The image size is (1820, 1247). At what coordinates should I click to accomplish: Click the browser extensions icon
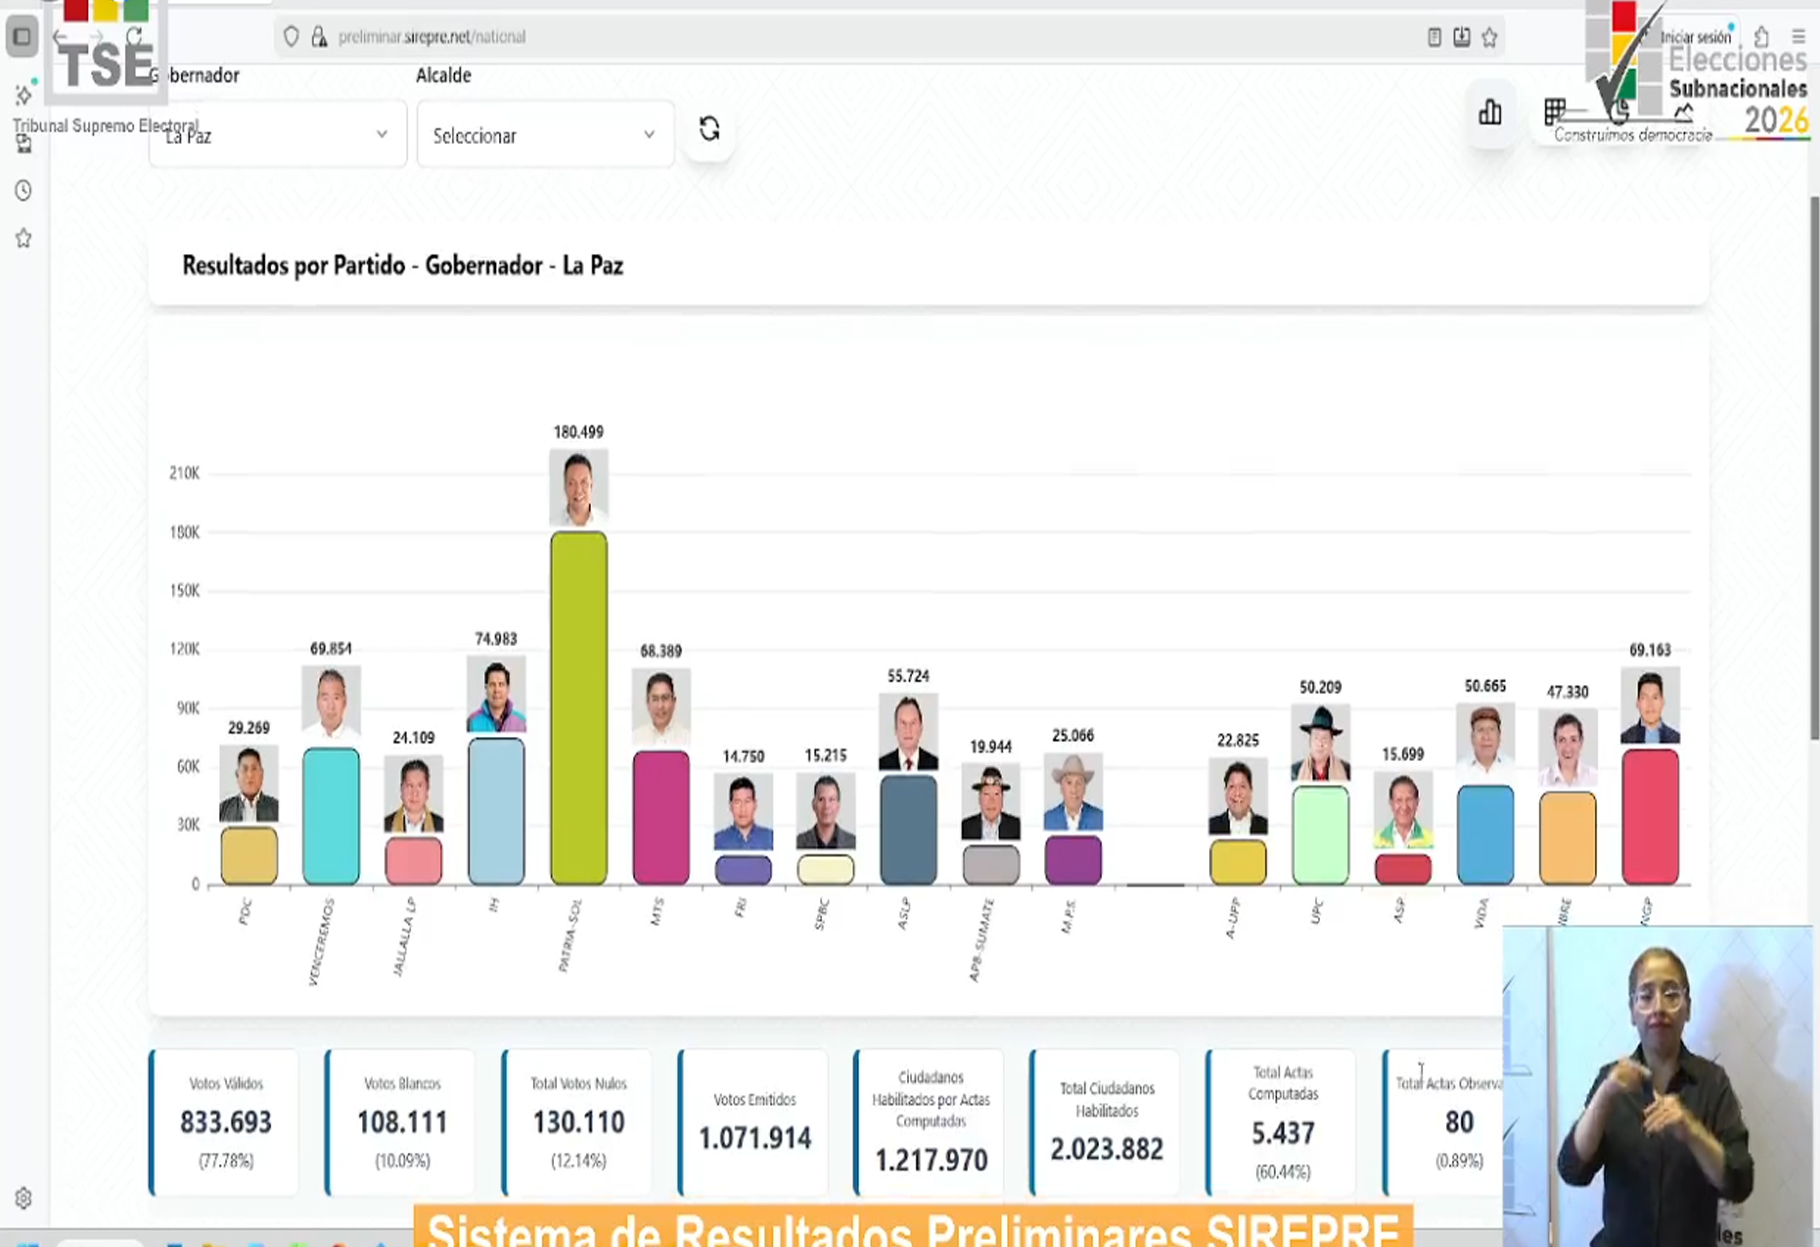point(1761,37)
